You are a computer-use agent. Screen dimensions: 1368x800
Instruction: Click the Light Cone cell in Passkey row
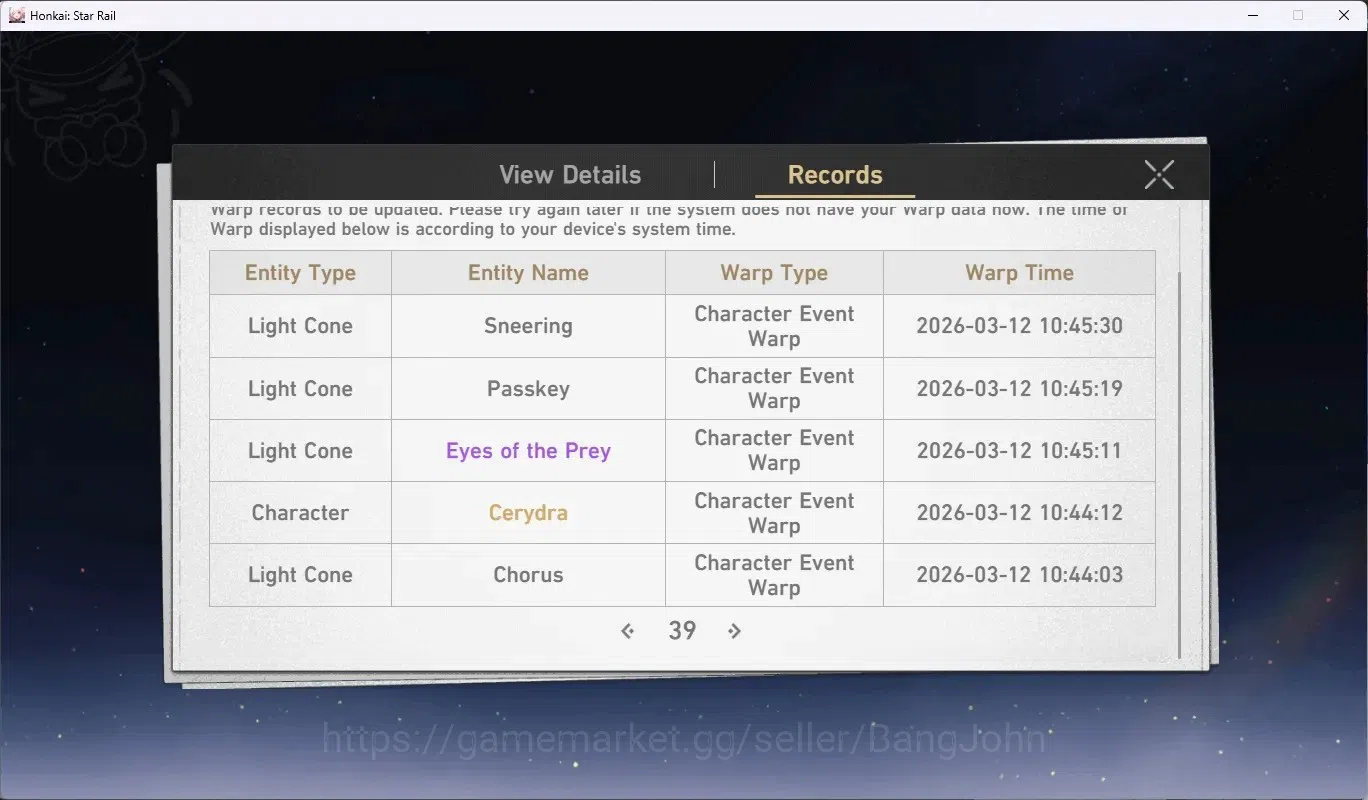[x=300, y=389]
